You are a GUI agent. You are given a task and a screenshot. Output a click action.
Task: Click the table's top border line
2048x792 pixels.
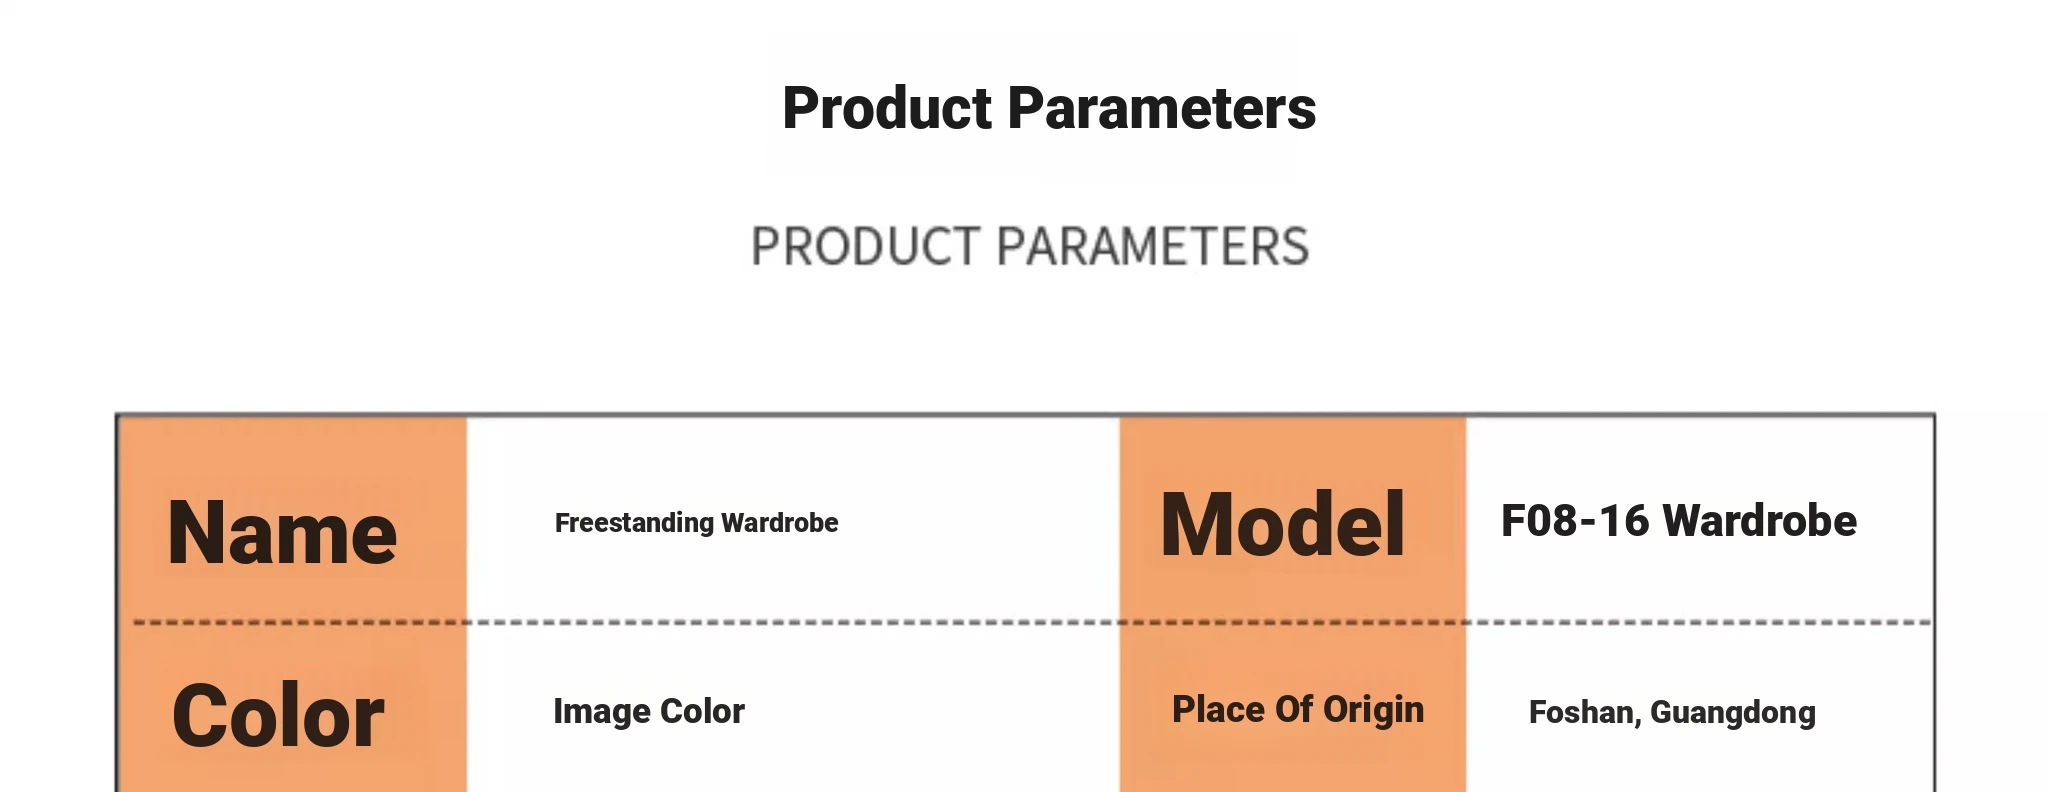pos(800,414)
